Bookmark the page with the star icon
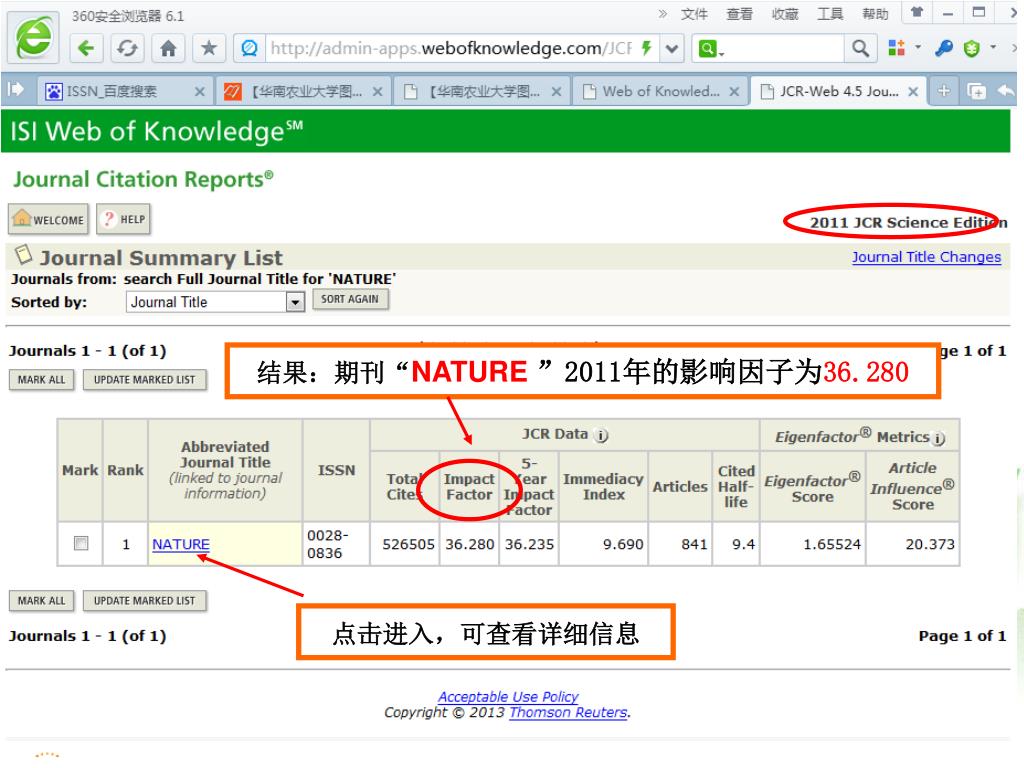This screenshot has height=768, width=1024. (x=209, y=48)
